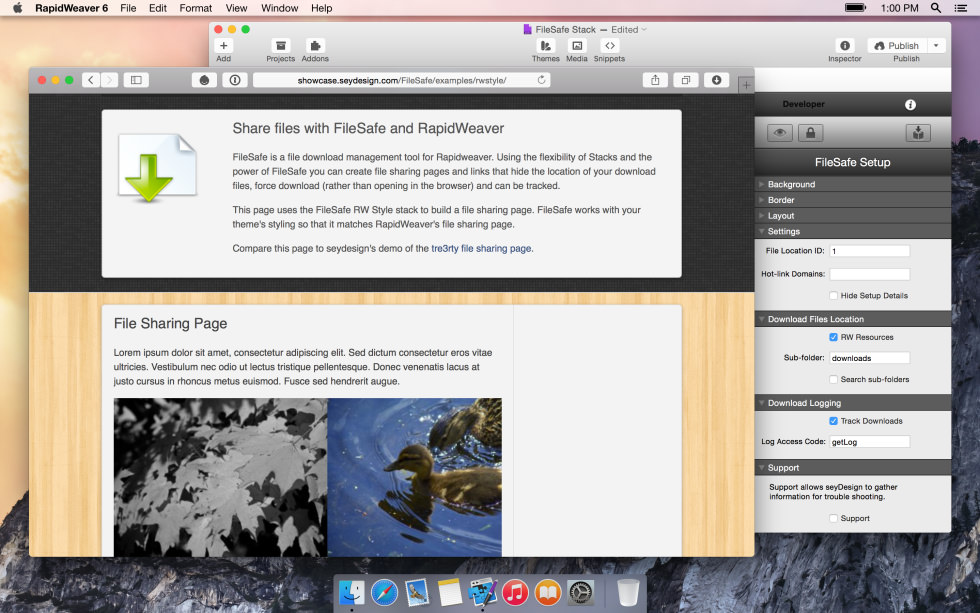Image resolution: width=980 pixels, height=613 pixels.
Task: Open Finder from the Dock
Action: tap(352, 592)
